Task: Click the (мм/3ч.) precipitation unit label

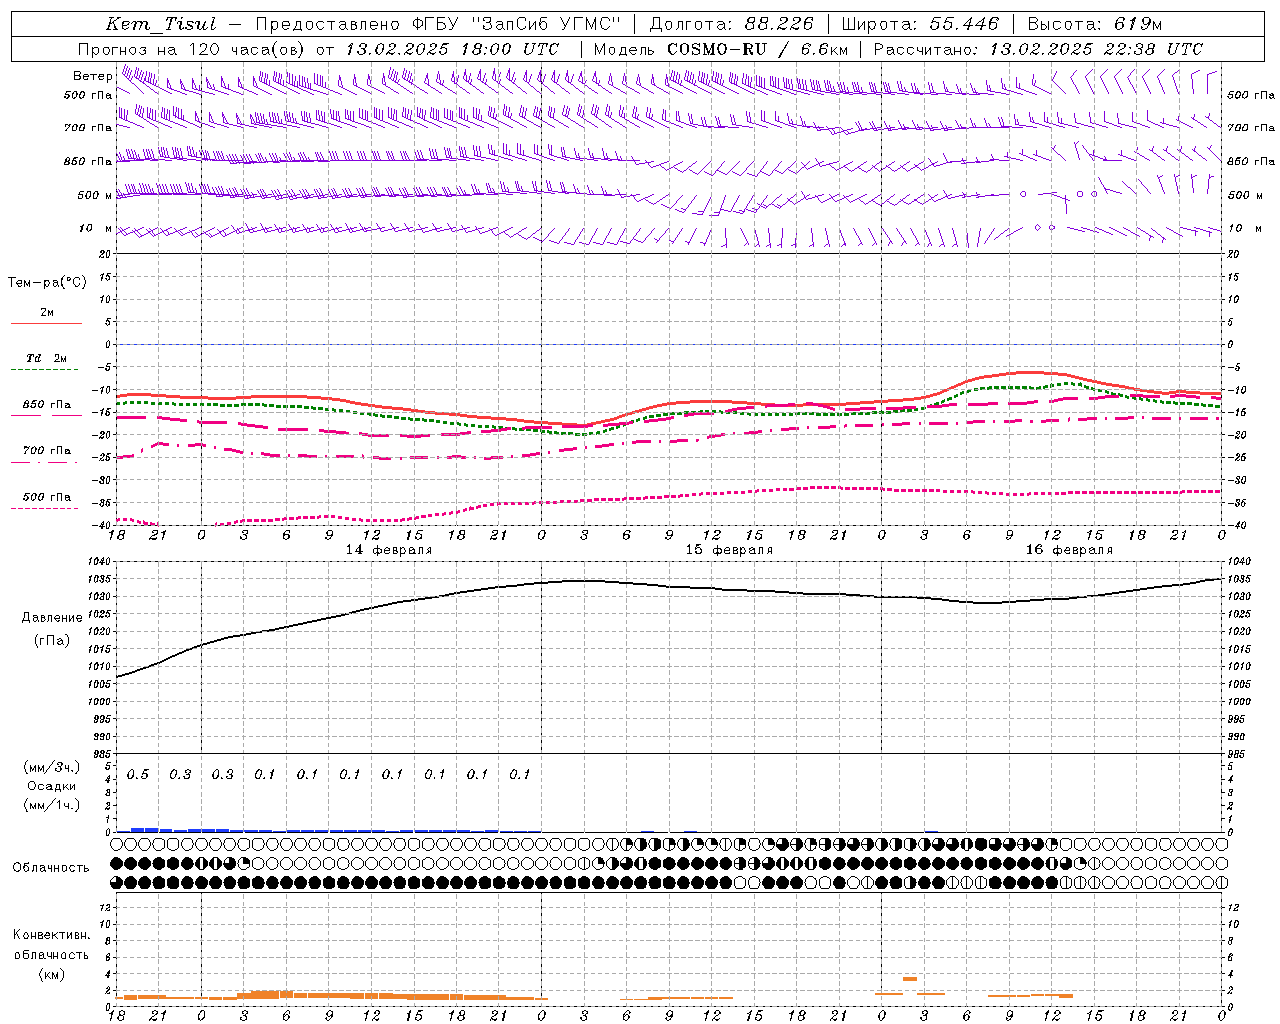Action: click(x=52, y=767)
